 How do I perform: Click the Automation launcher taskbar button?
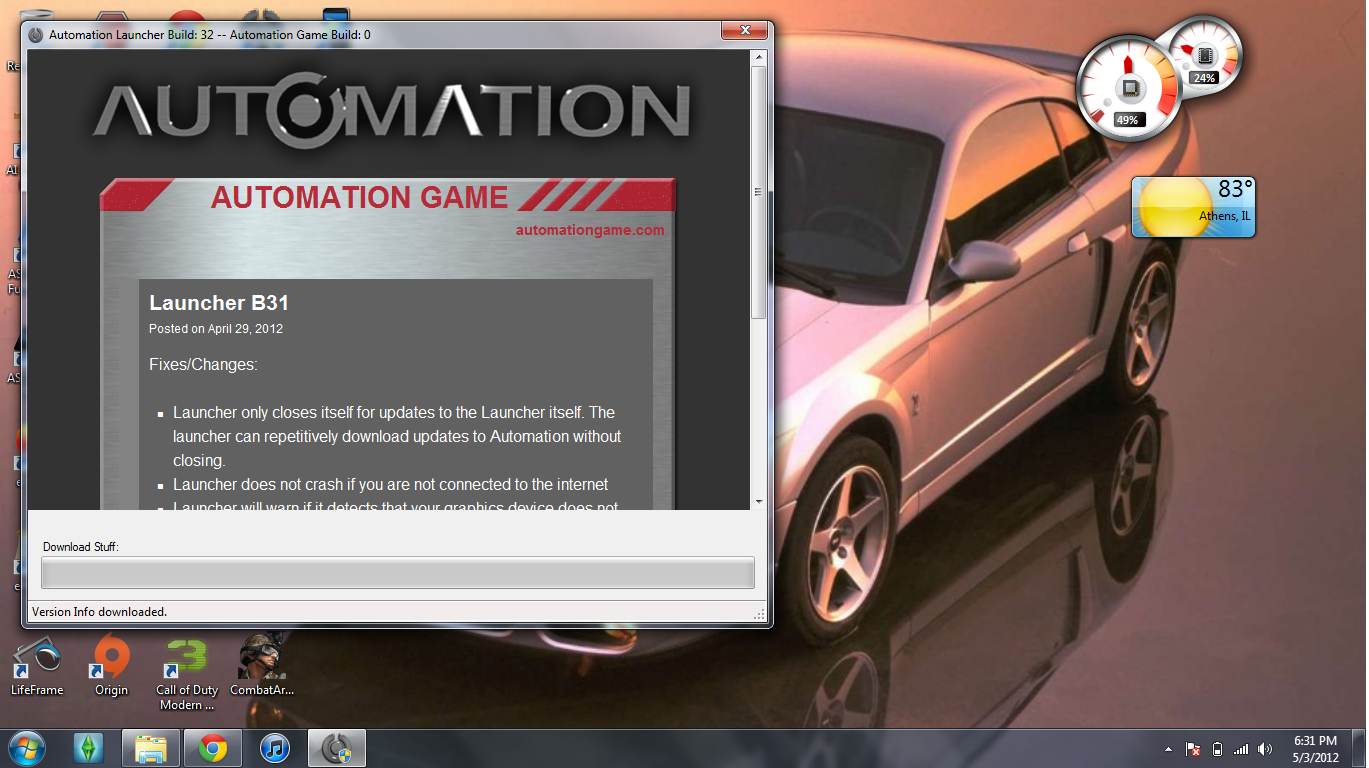(x=336, y=748)
